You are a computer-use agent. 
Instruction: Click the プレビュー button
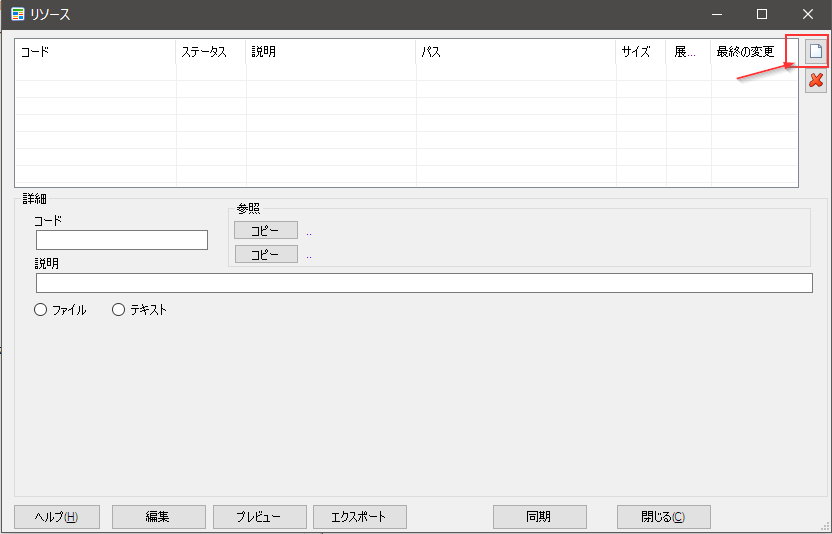[259, 516]
